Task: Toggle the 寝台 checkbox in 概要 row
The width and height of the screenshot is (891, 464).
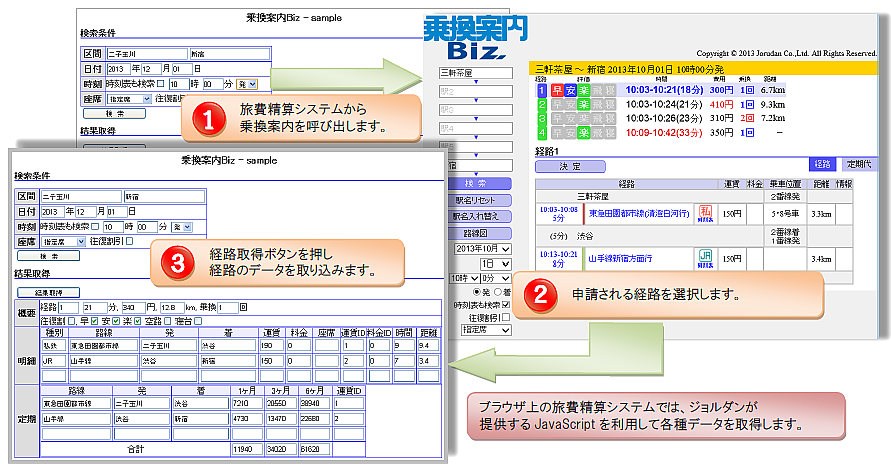Action: click(198, 321)
